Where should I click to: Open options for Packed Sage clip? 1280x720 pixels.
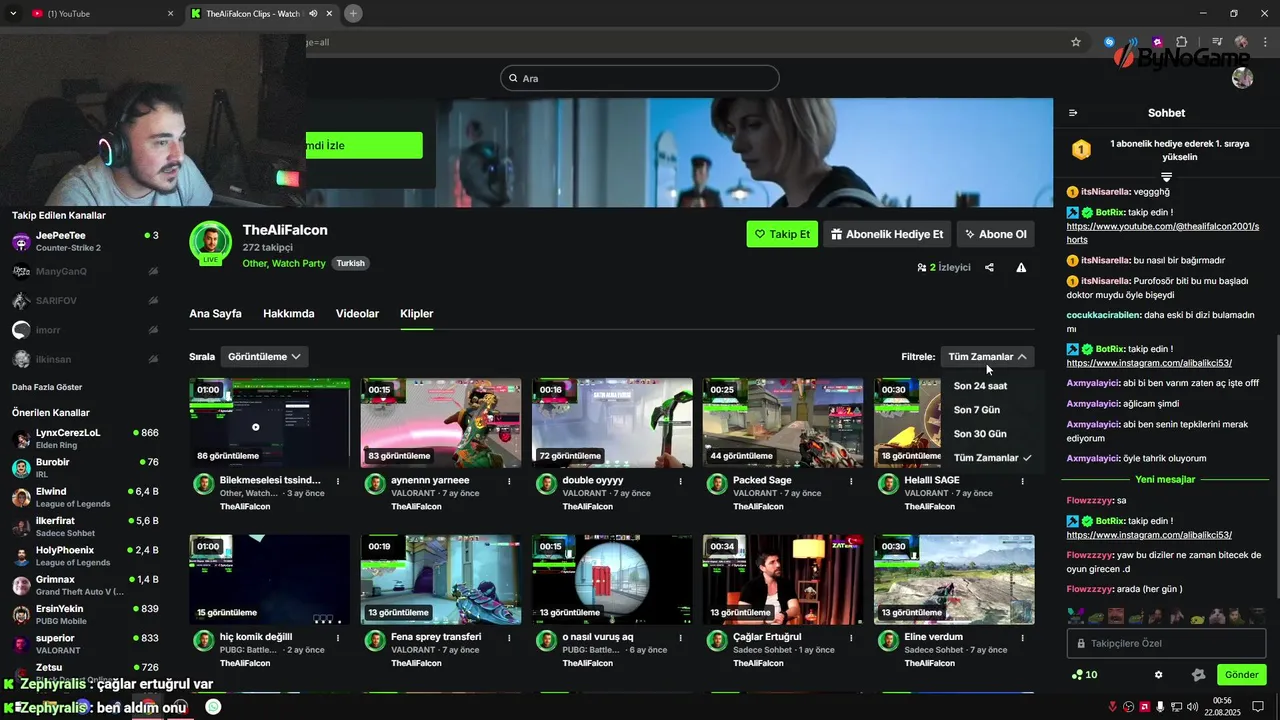851,481
